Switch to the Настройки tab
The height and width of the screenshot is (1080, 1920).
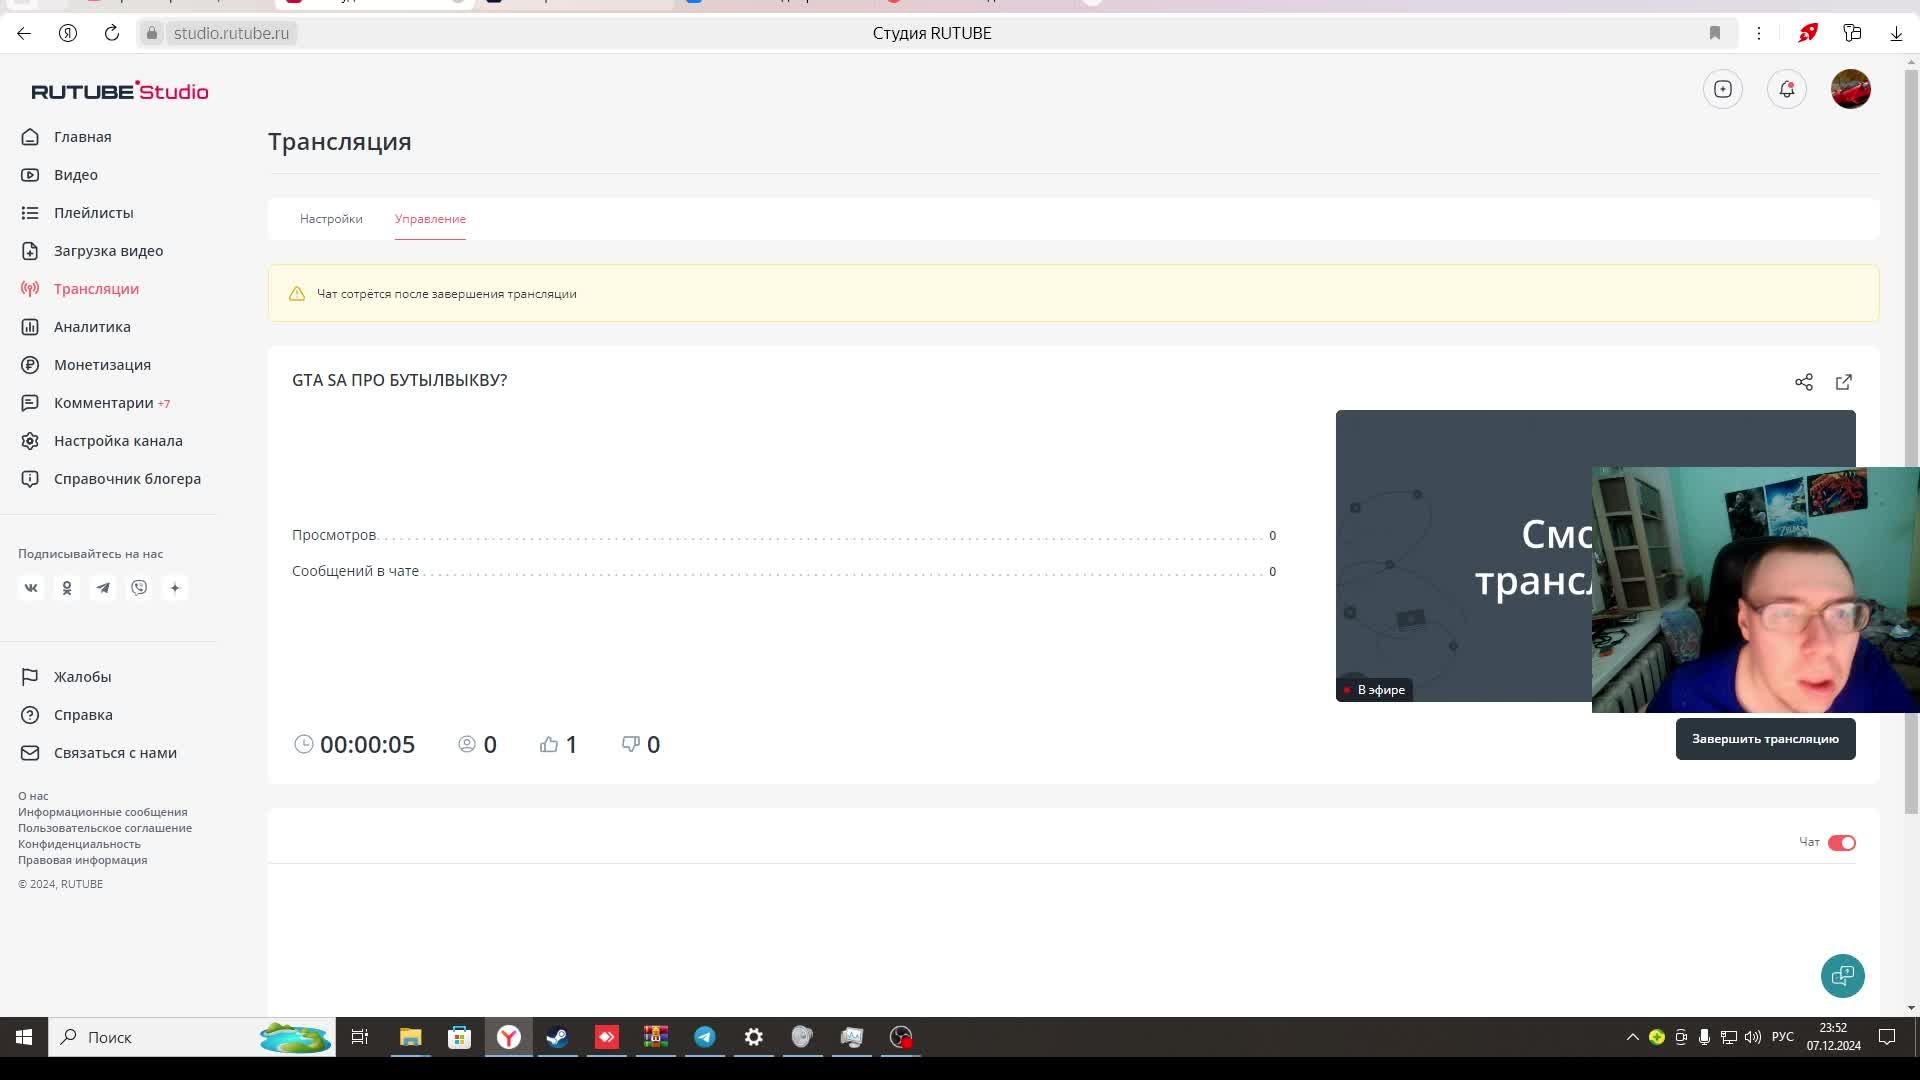tap(331, 219)
